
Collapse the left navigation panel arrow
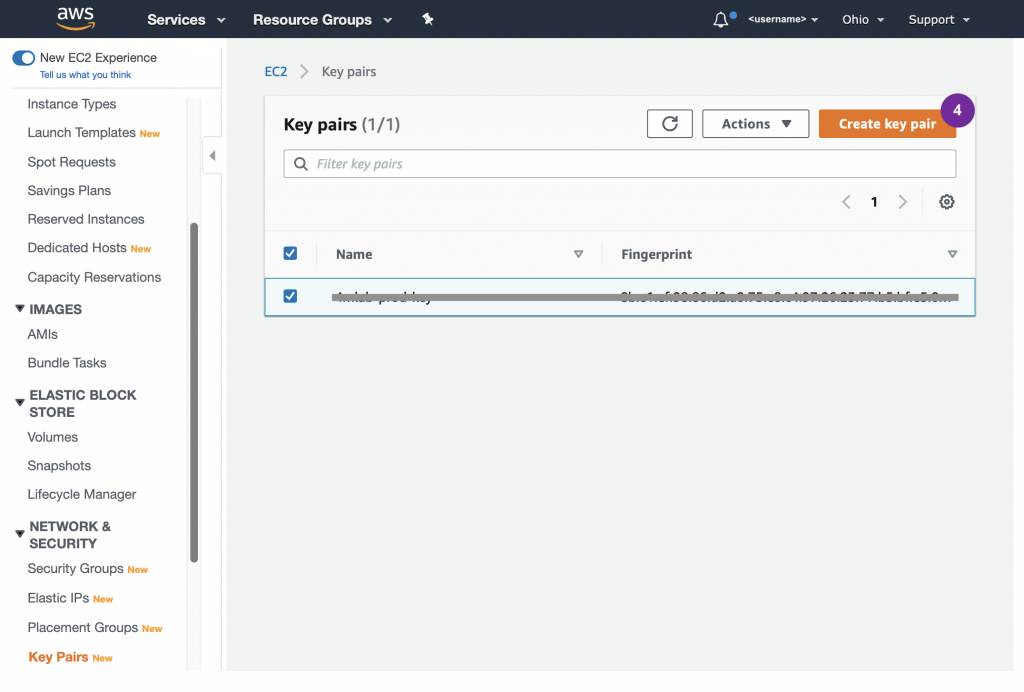[x=212, y=156]
